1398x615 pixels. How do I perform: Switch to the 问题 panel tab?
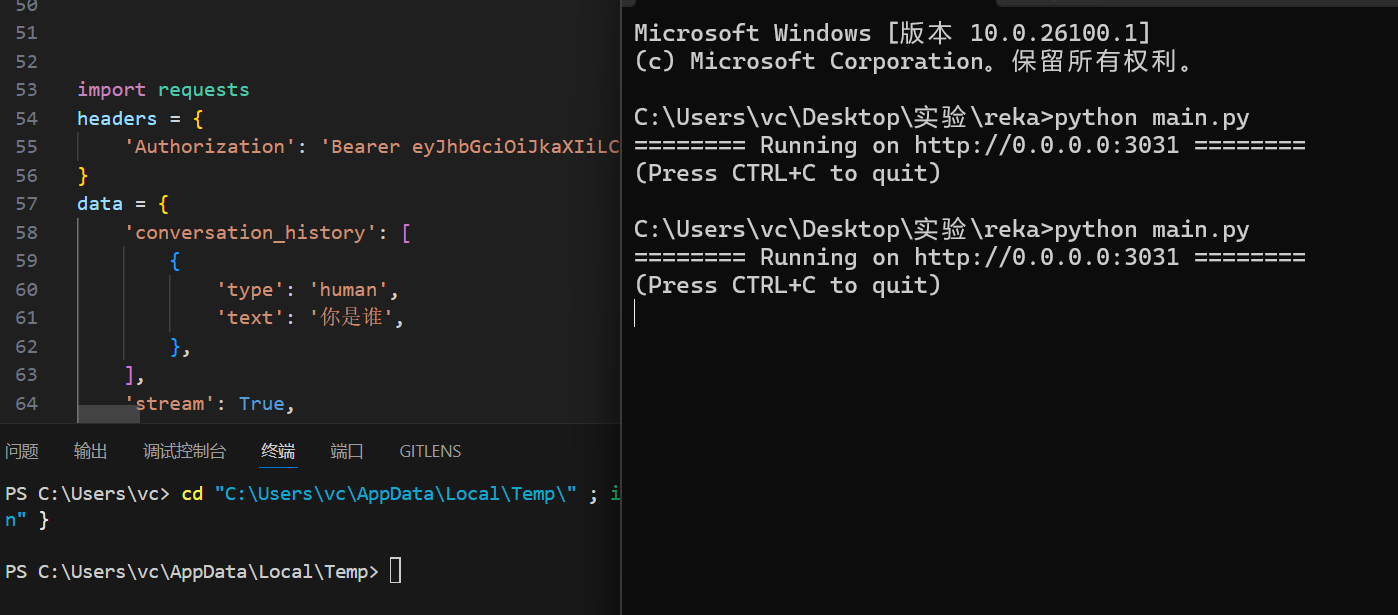point(22,451)
